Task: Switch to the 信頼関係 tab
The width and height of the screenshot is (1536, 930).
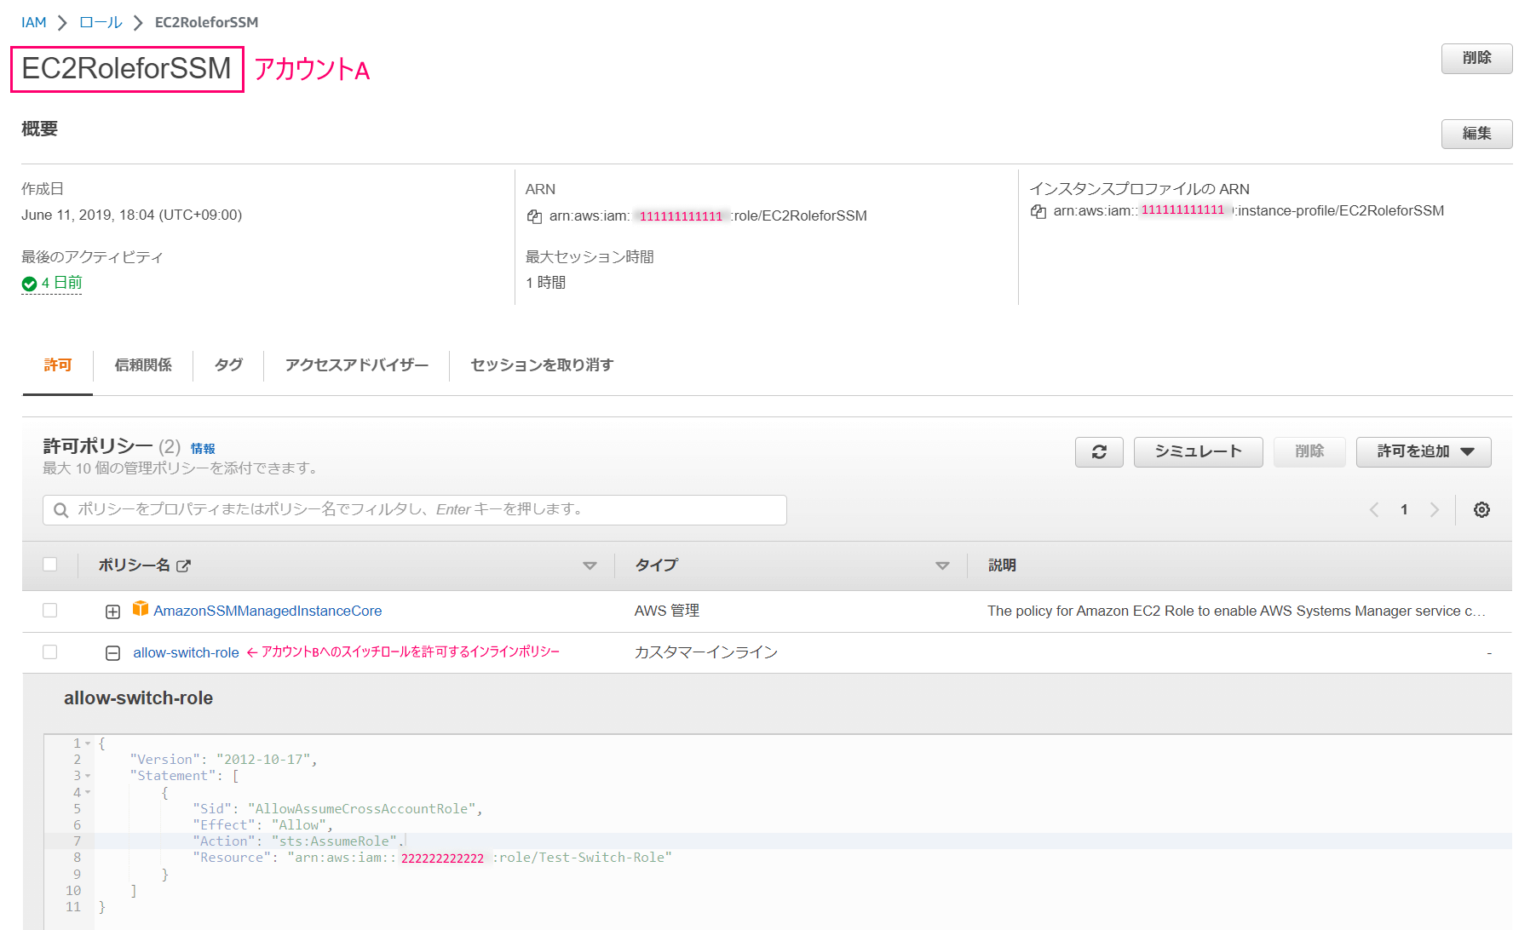Action: [x=143, y=365]
